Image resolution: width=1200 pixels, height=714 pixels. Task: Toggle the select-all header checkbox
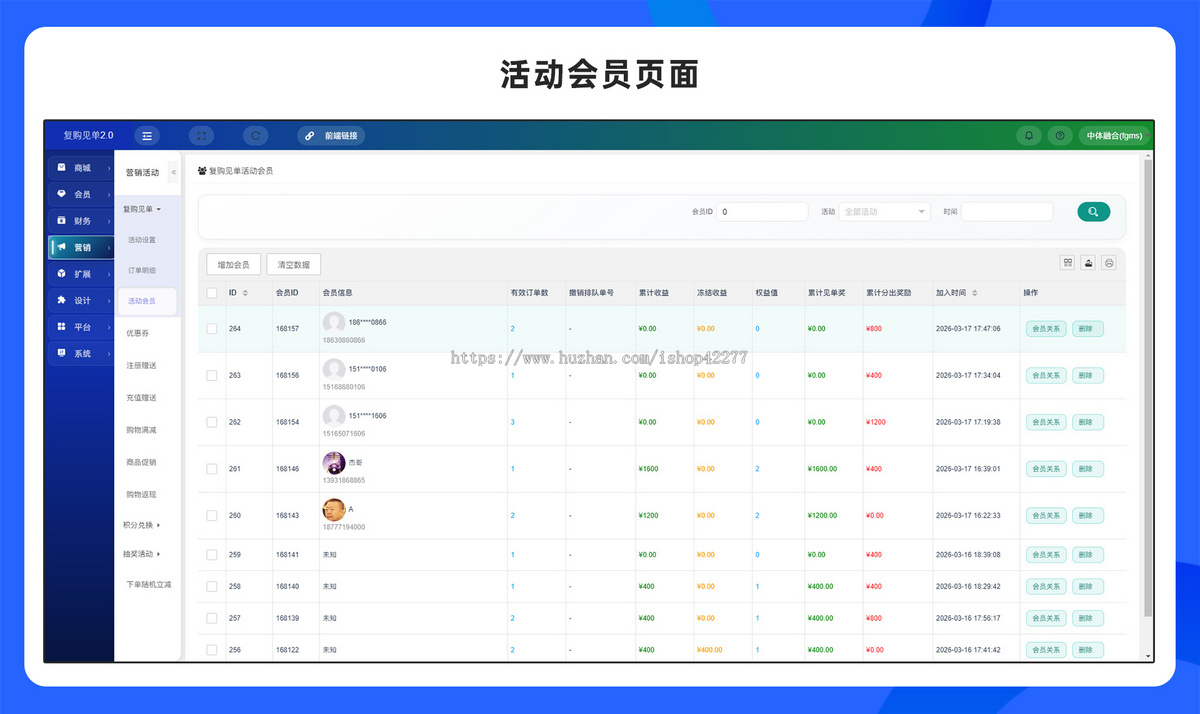click(212, 293)
